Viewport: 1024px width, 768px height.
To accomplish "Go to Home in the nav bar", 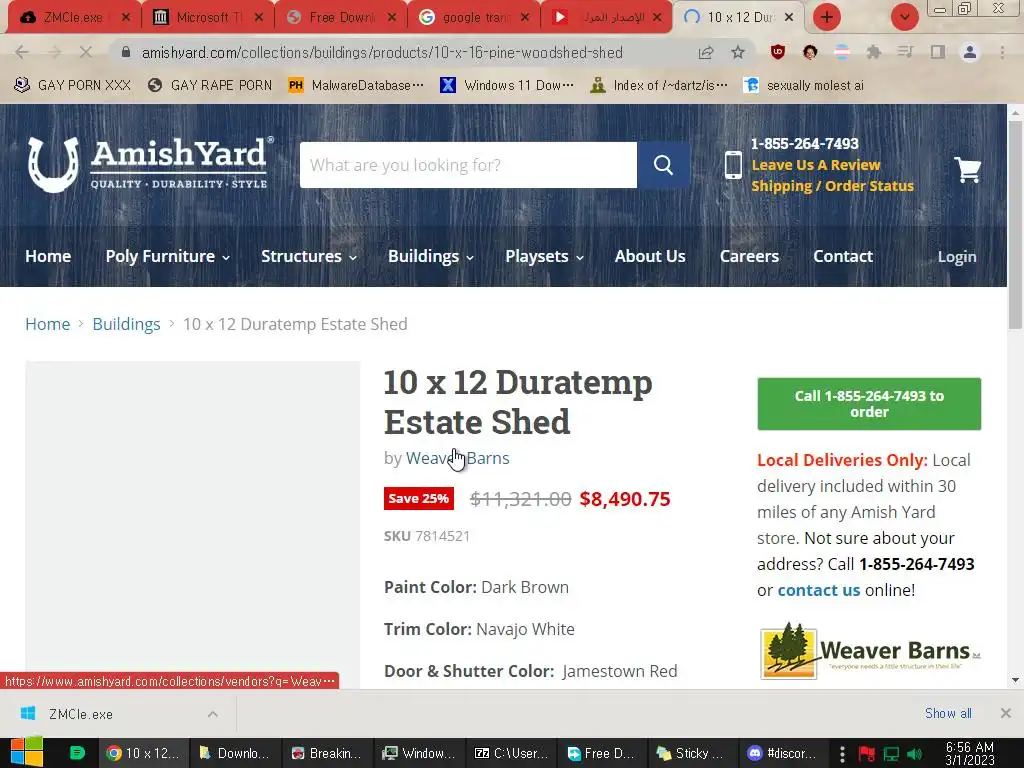I will click(48, 256).
